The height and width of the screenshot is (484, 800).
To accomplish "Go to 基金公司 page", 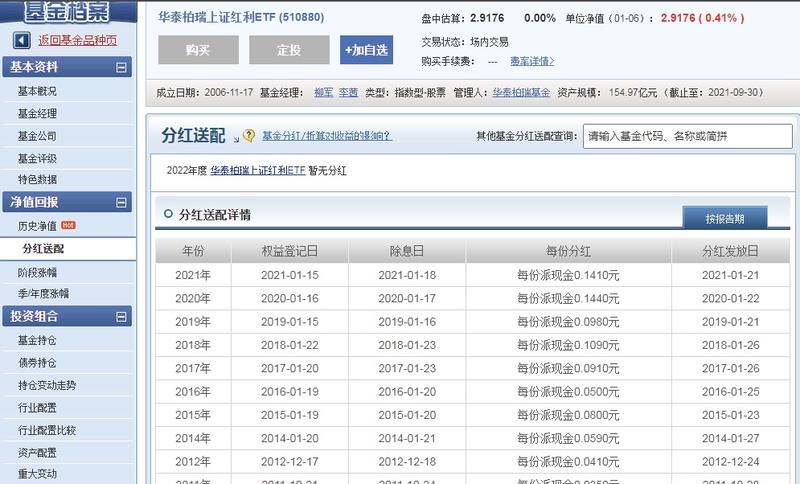I will pyautogui.click(x=37, y=136).
